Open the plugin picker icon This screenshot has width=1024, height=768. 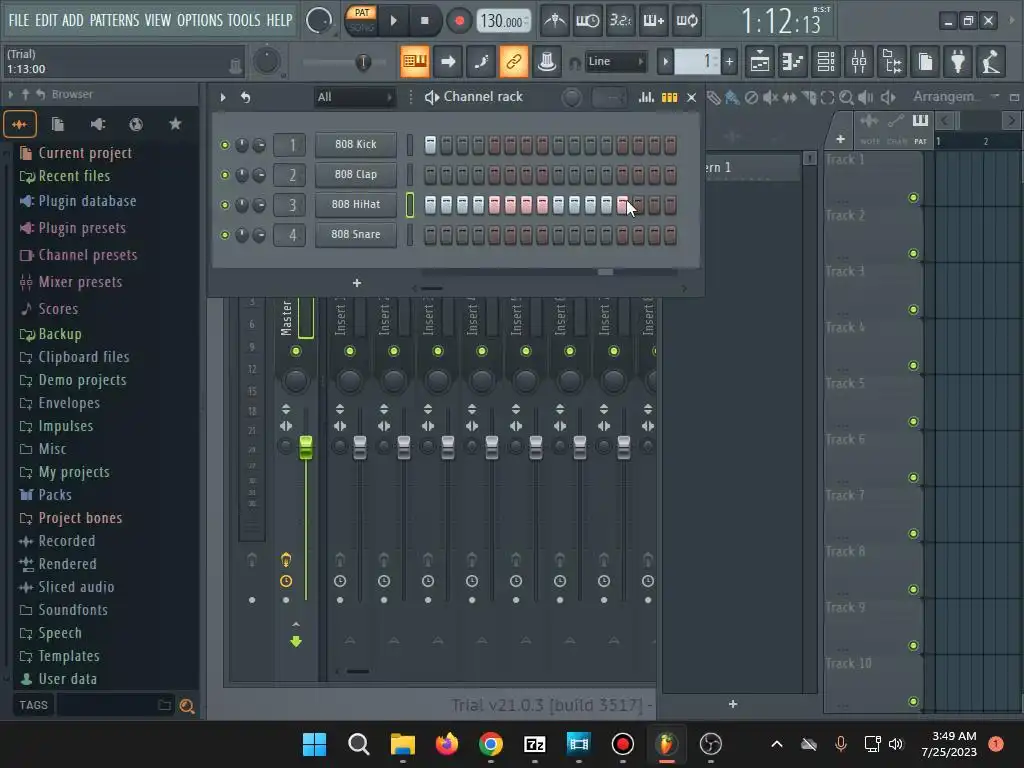(958, 62)
